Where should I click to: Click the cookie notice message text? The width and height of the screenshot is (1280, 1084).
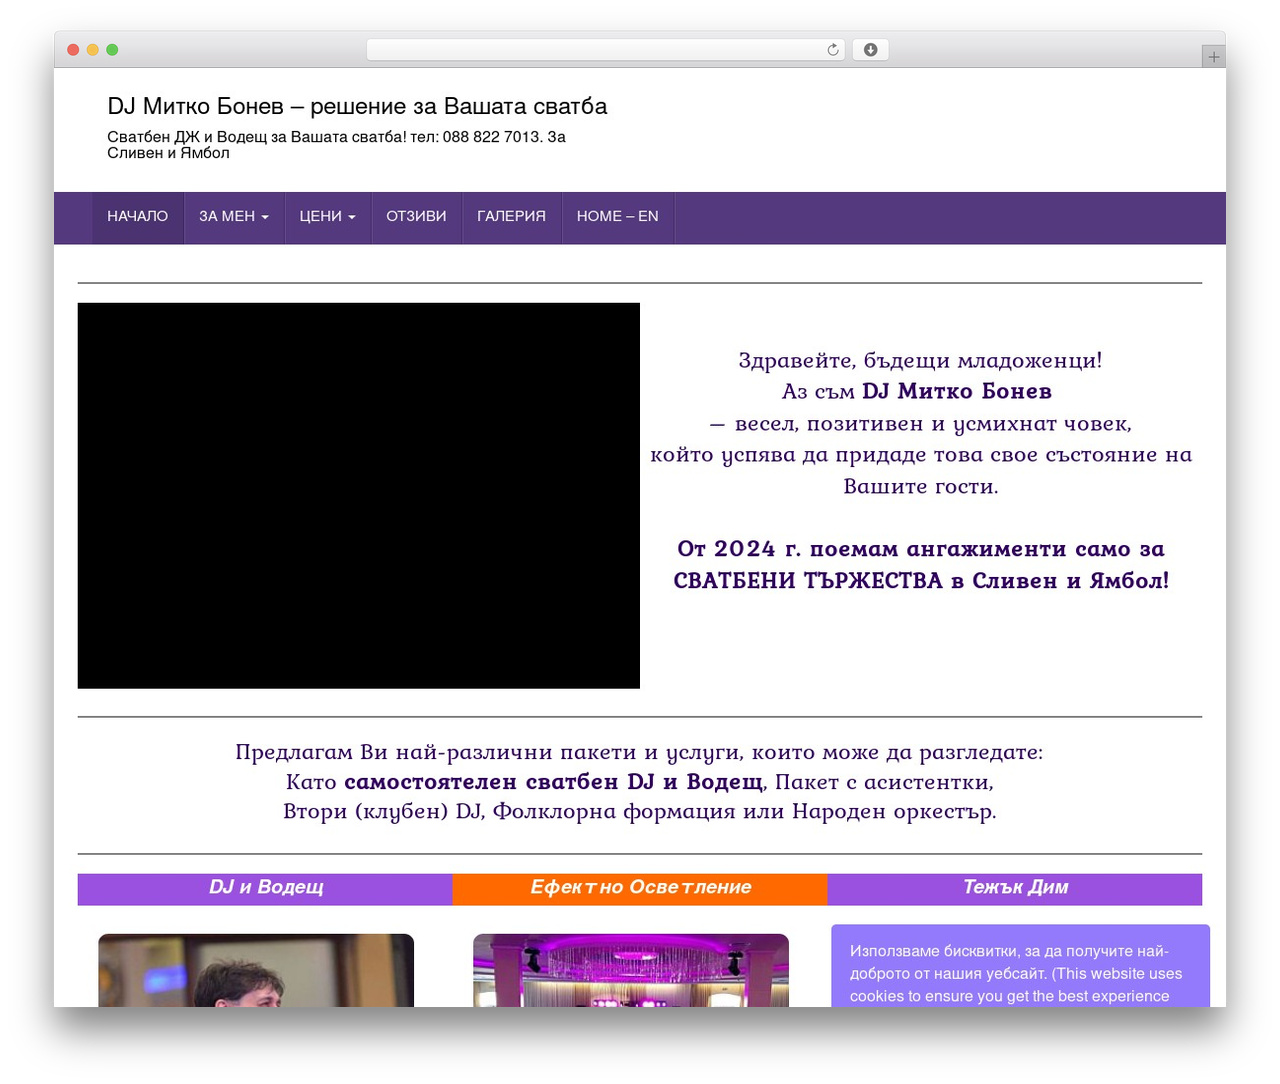pos(1016,974)
